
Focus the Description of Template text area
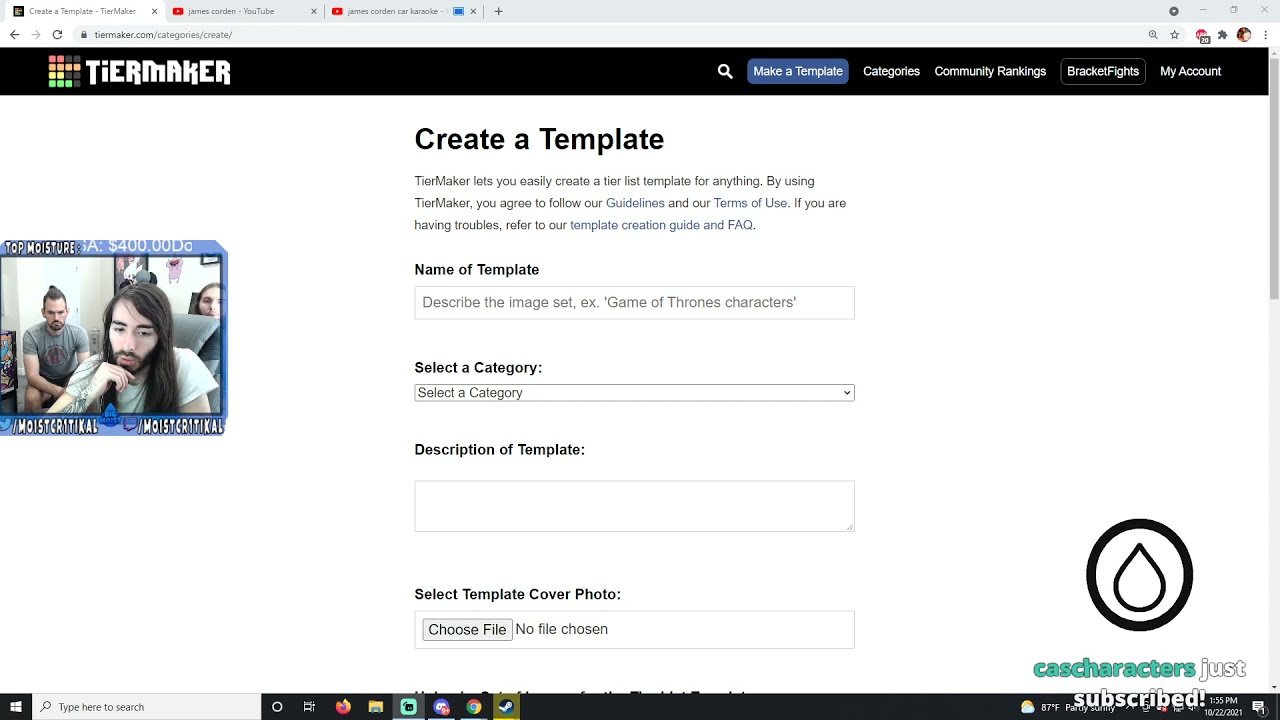(x=634, y=506)
